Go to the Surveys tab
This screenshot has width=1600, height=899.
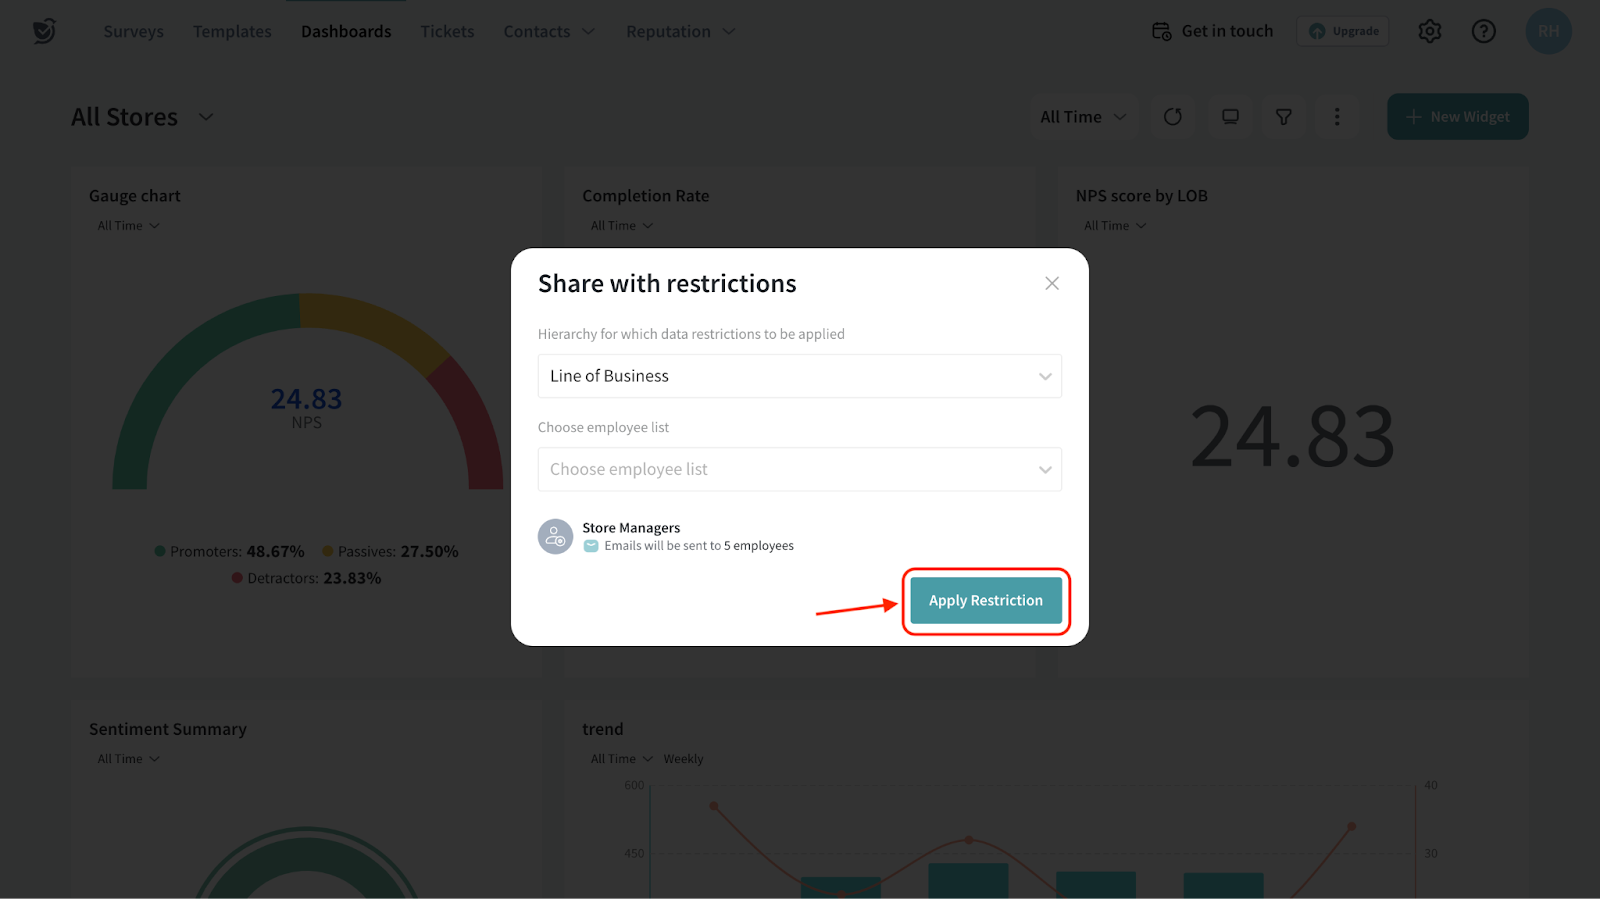pyautogui.click(x=133, y=32)
